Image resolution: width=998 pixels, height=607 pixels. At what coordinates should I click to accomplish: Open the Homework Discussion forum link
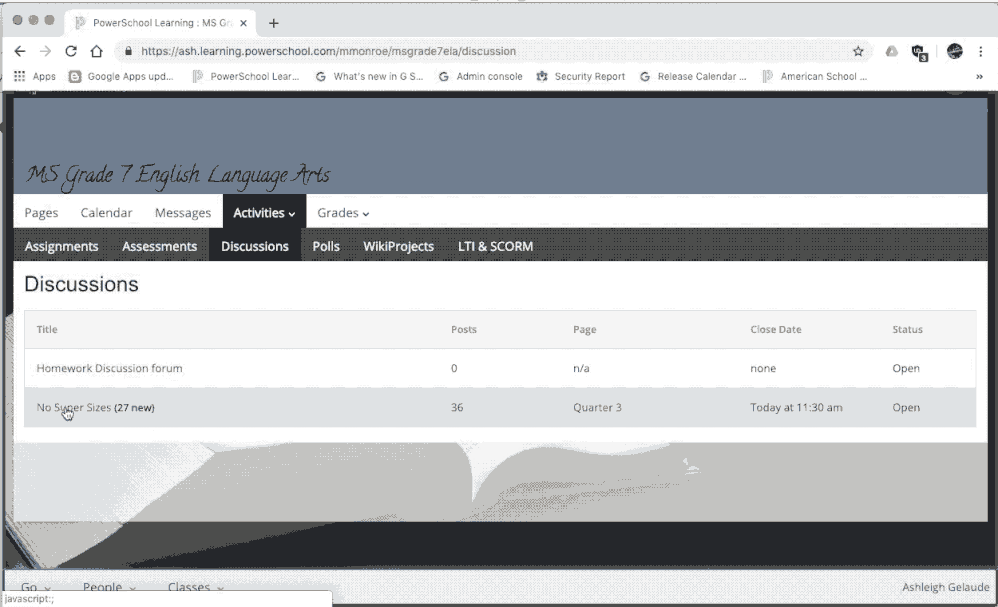coord(109,368)
